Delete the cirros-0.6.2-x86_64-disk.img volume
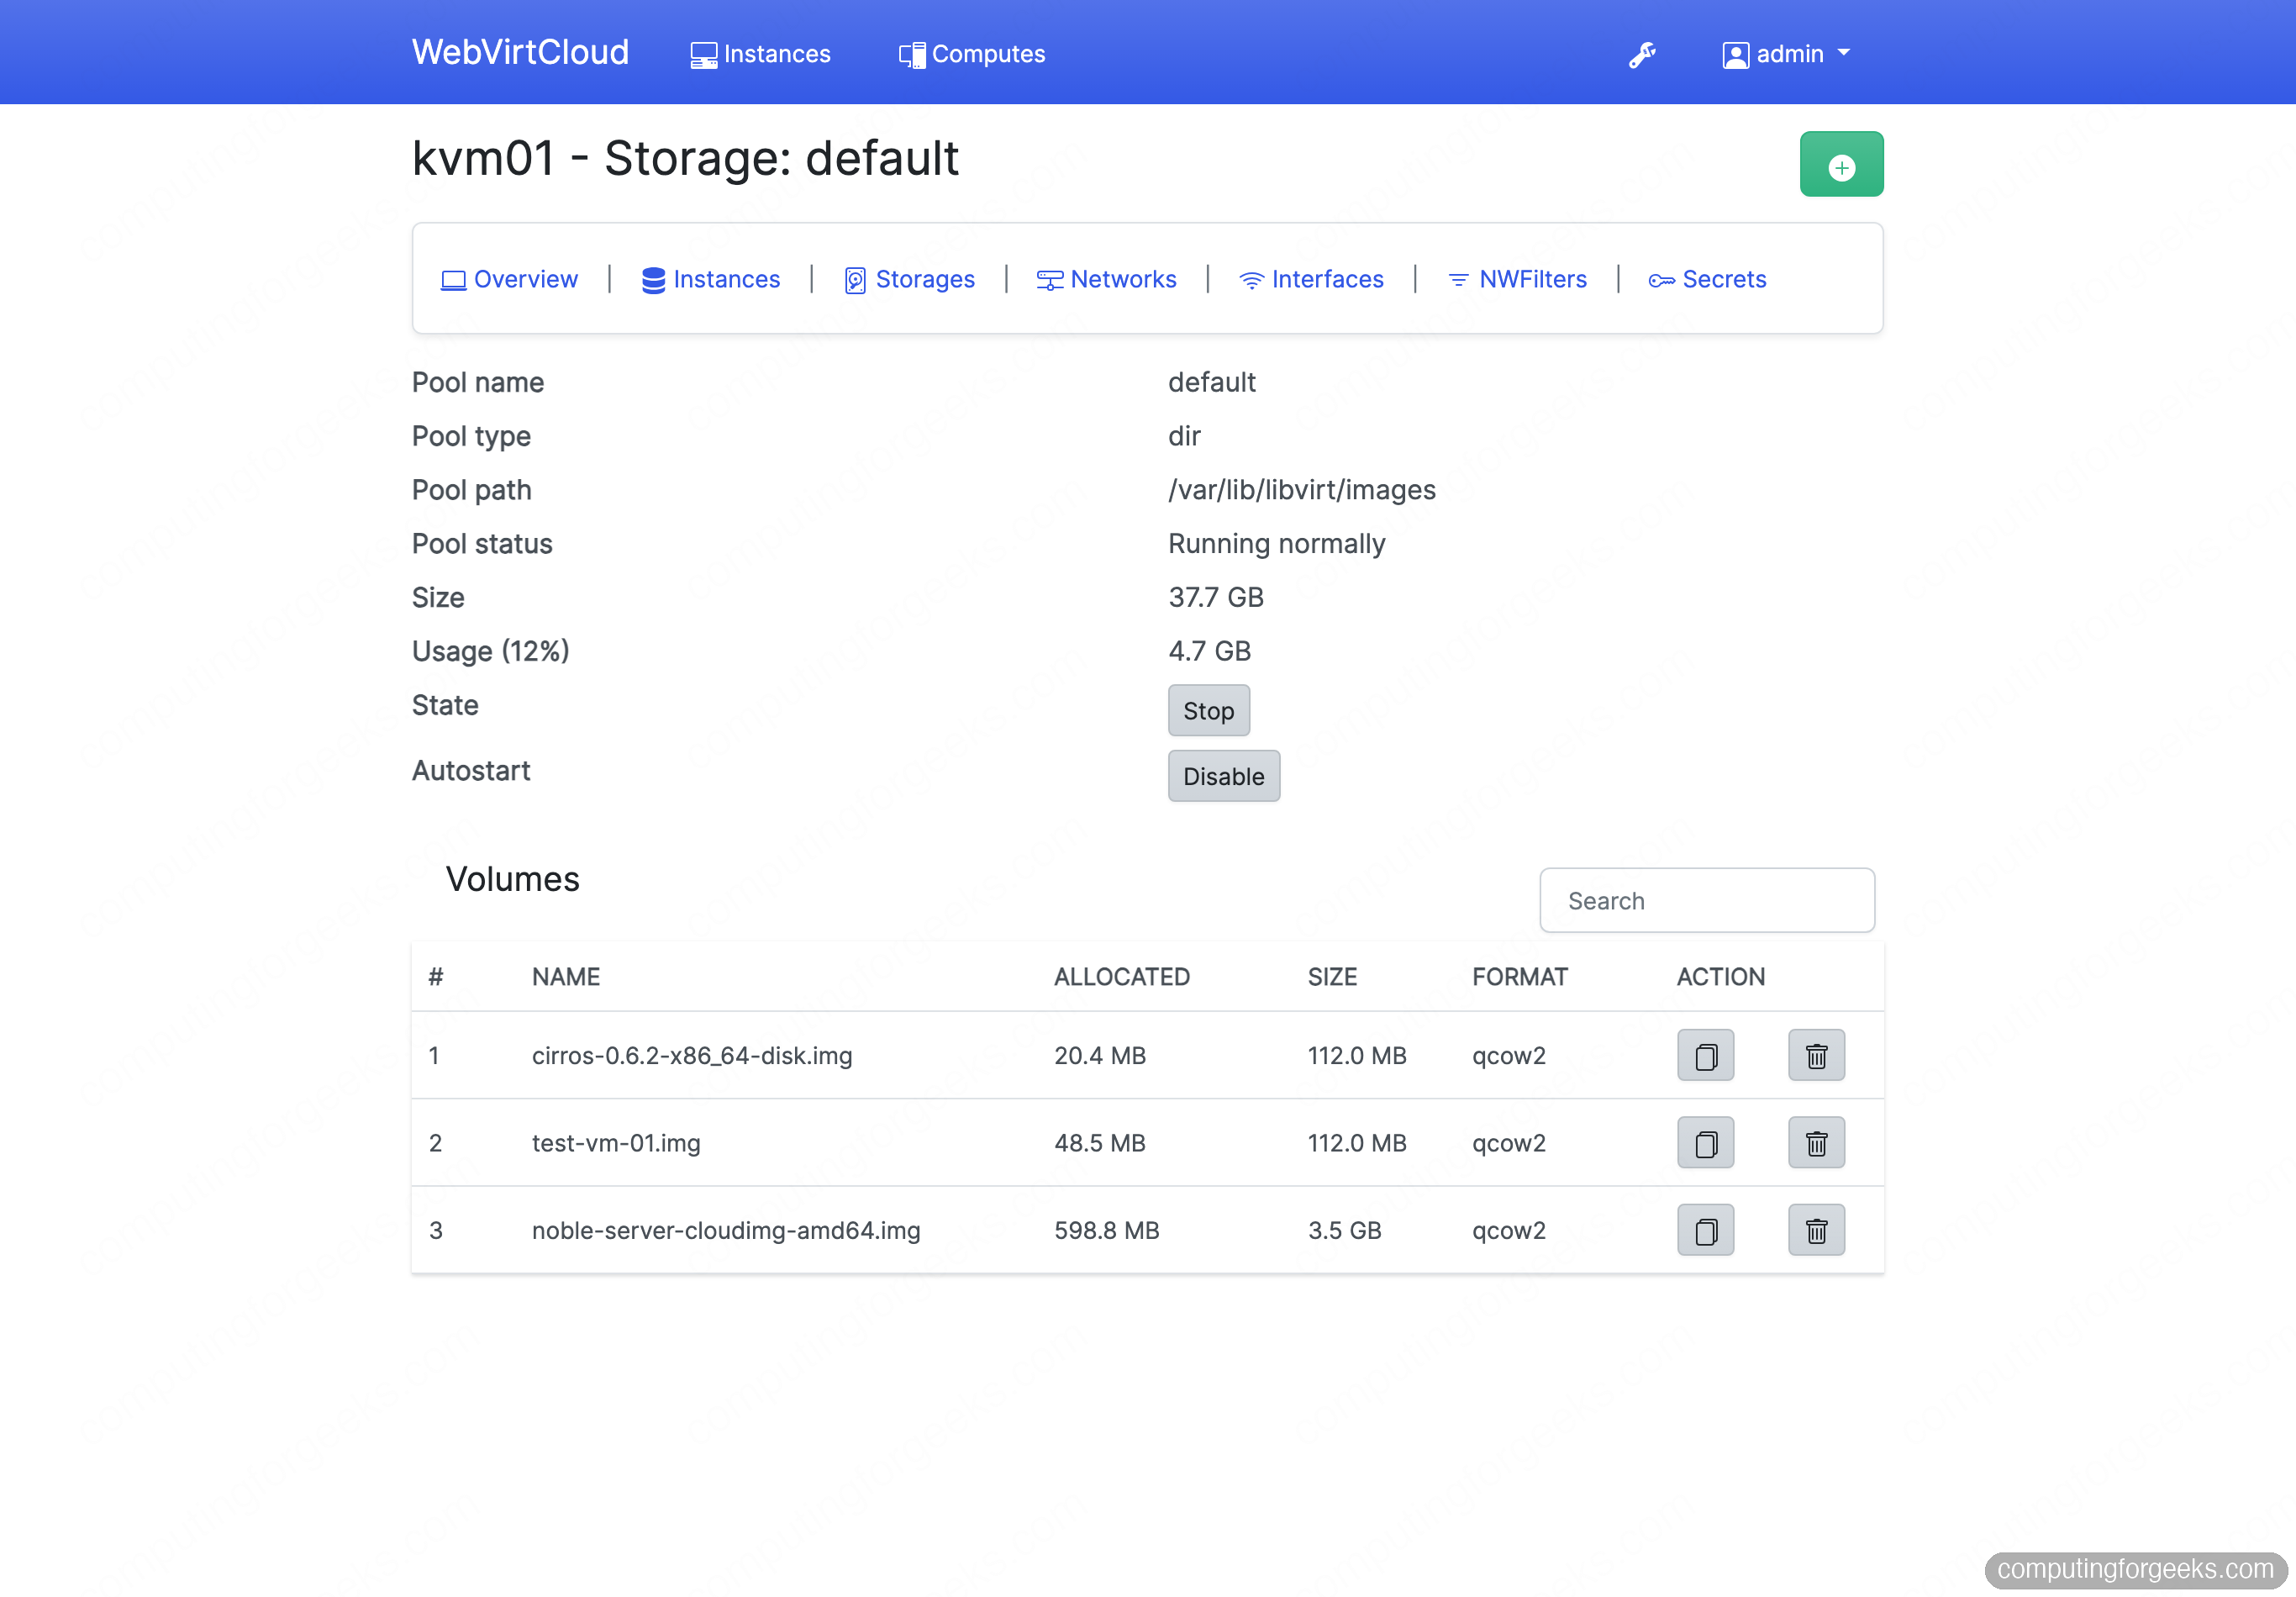This screenshot has width=2296, height=1597. point(1816,1055)
